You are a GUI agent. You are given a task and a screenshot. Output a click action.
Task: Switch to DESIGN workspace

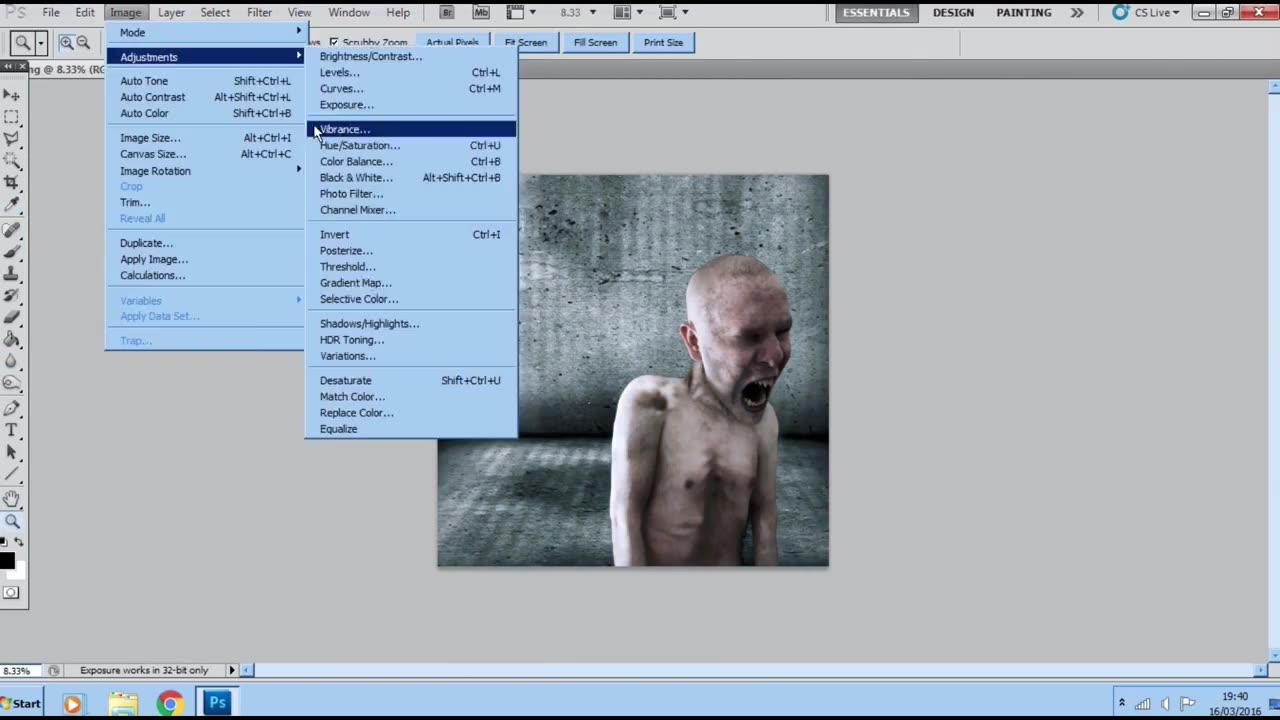tap(953, 12)
